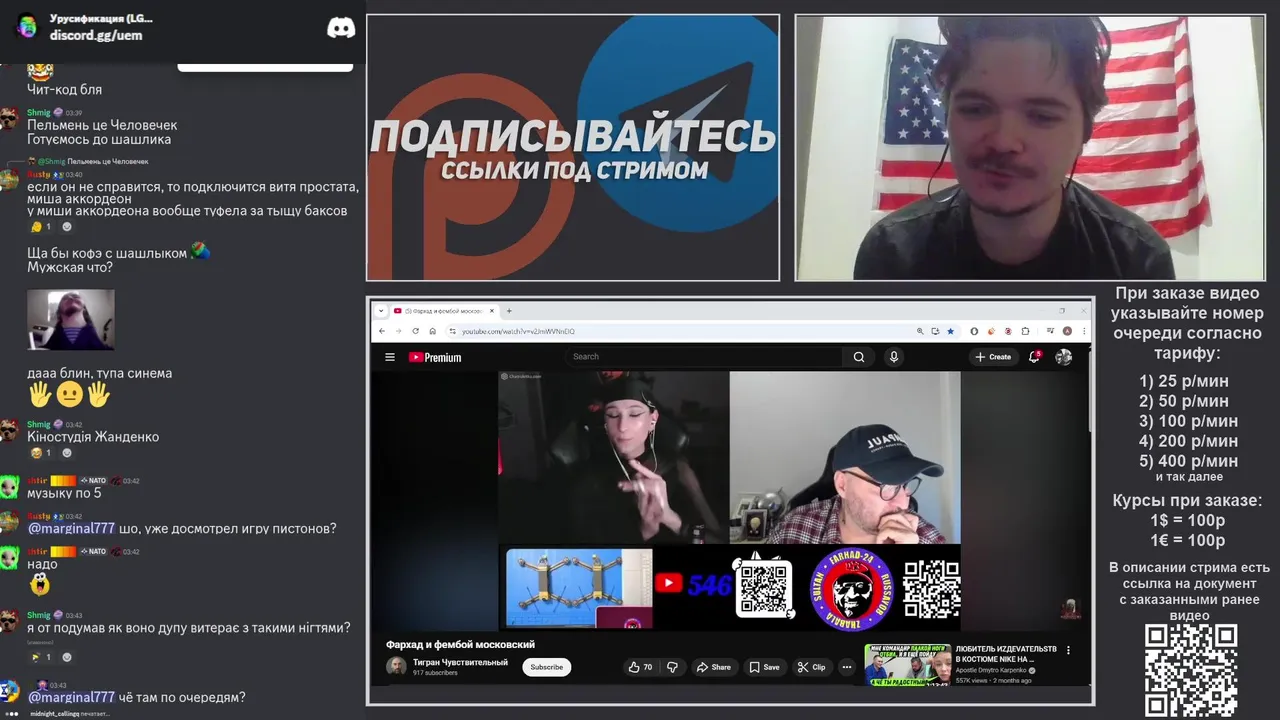The image size is (1280, 720).
Task: Select the Фархад и фембой browser tab
Action: [x=443, y=311]
